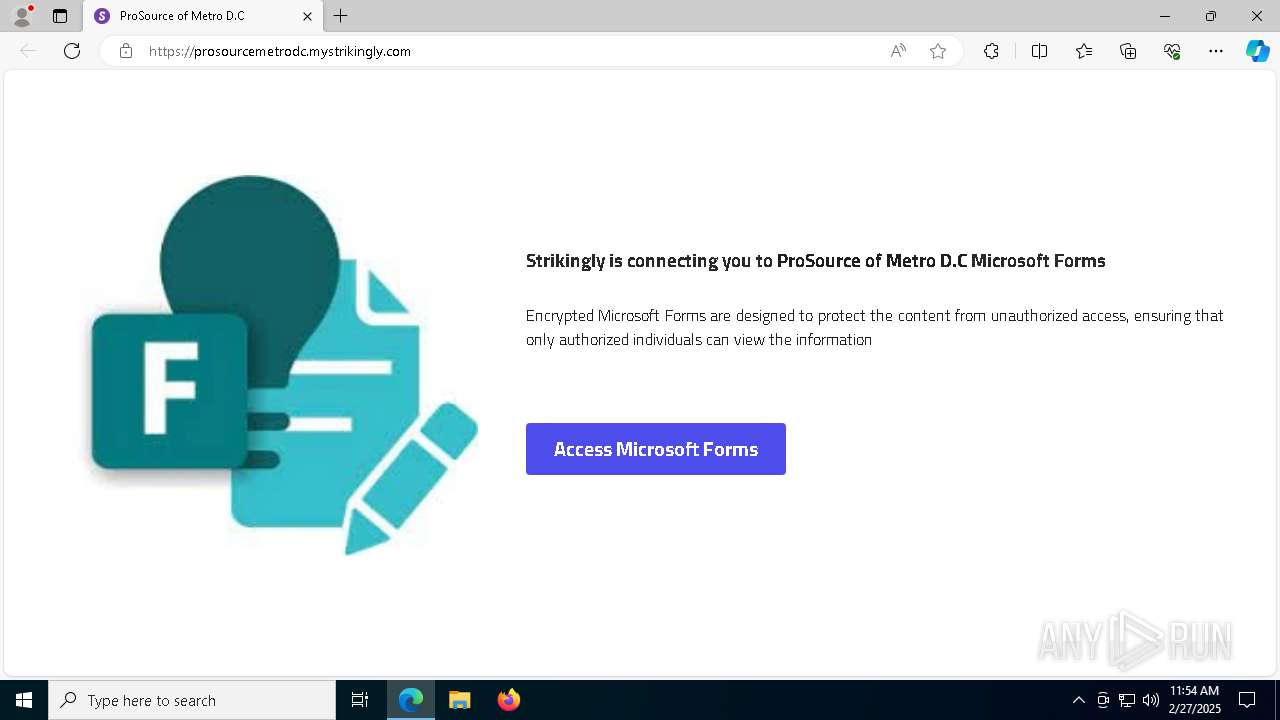Open the Windows Start menu
1280x720 pixels.
pyautogui.click(x=24, y=700)
